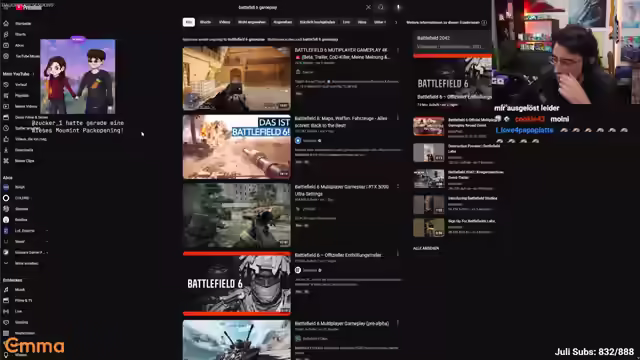Select the Kürzlich hochgeladen filter chip
This screenshot has width=640, height=360.
coord(317,22)
